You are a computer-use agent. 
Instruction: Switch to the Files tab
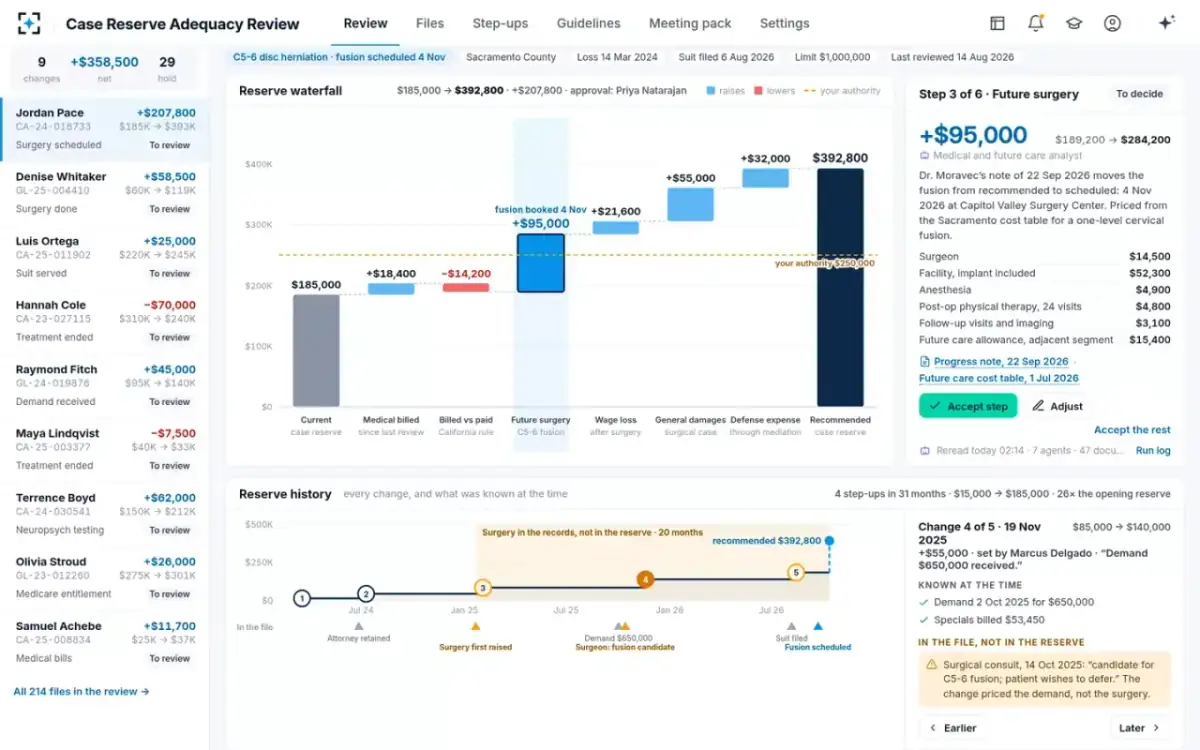tap(430, 23)
